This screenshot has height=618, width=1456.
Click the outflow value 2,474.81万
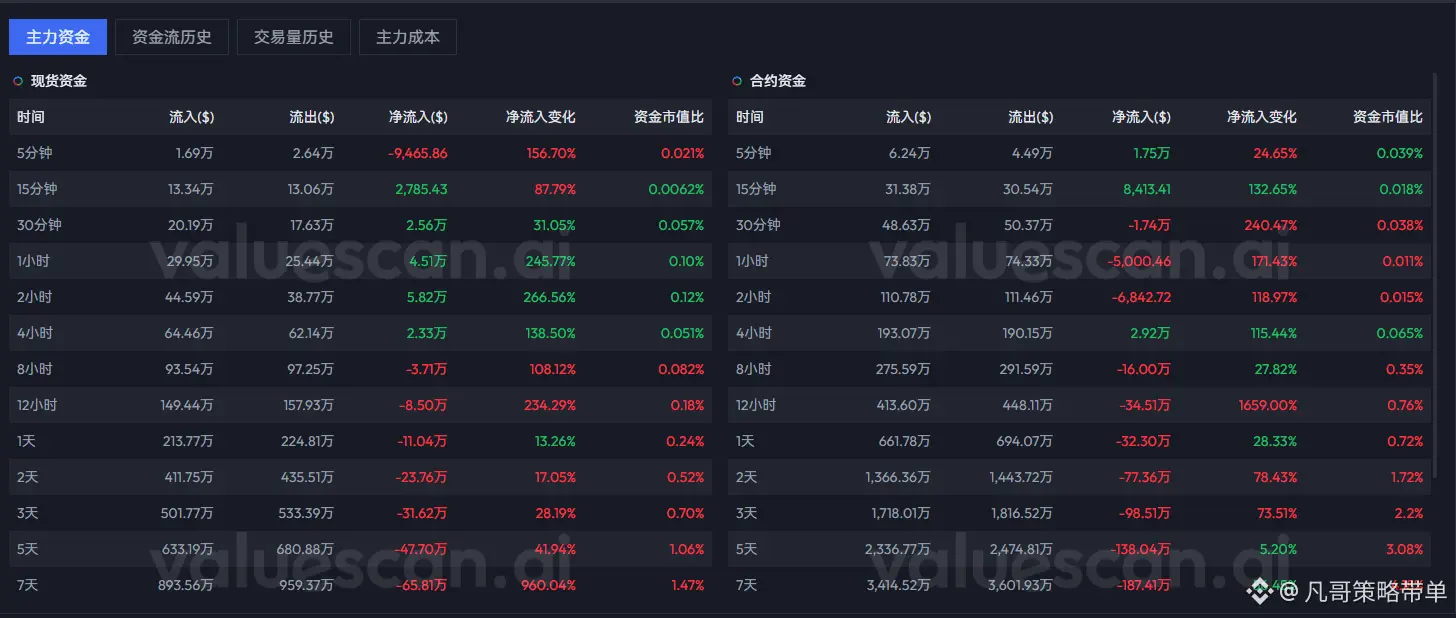coord(1020,549)
